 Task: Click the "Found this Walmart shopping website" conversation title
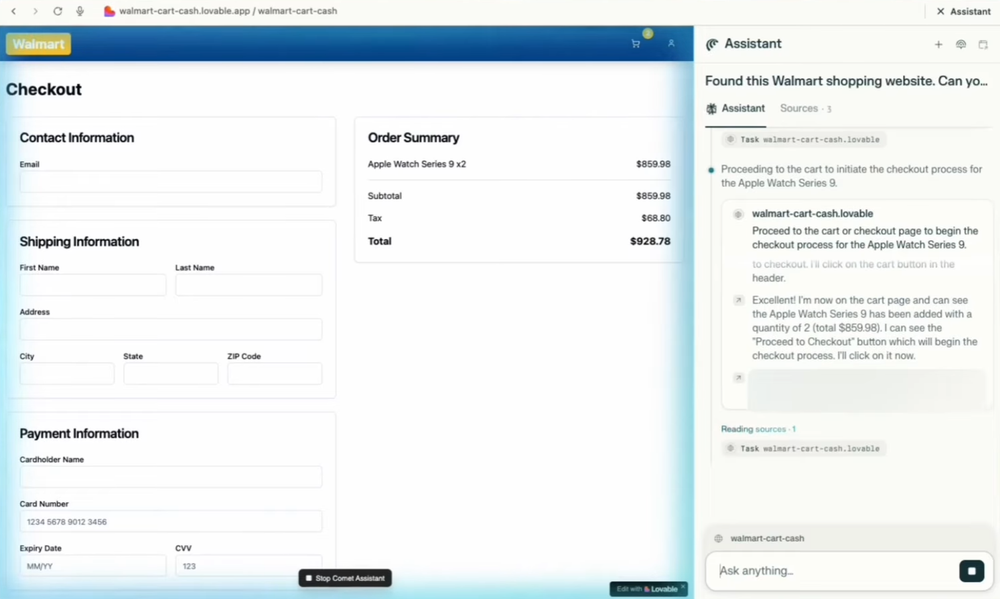846,81
